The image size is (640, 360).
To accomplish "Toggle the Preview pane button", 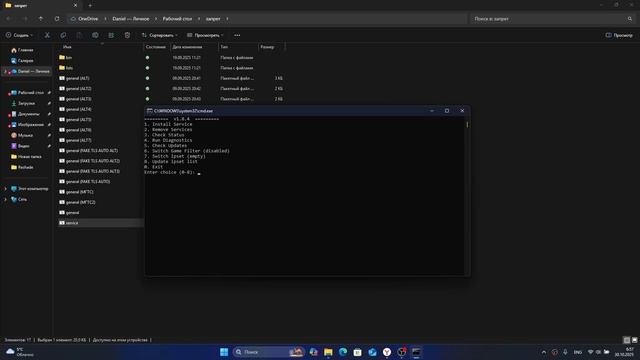I will pos(619,35).
